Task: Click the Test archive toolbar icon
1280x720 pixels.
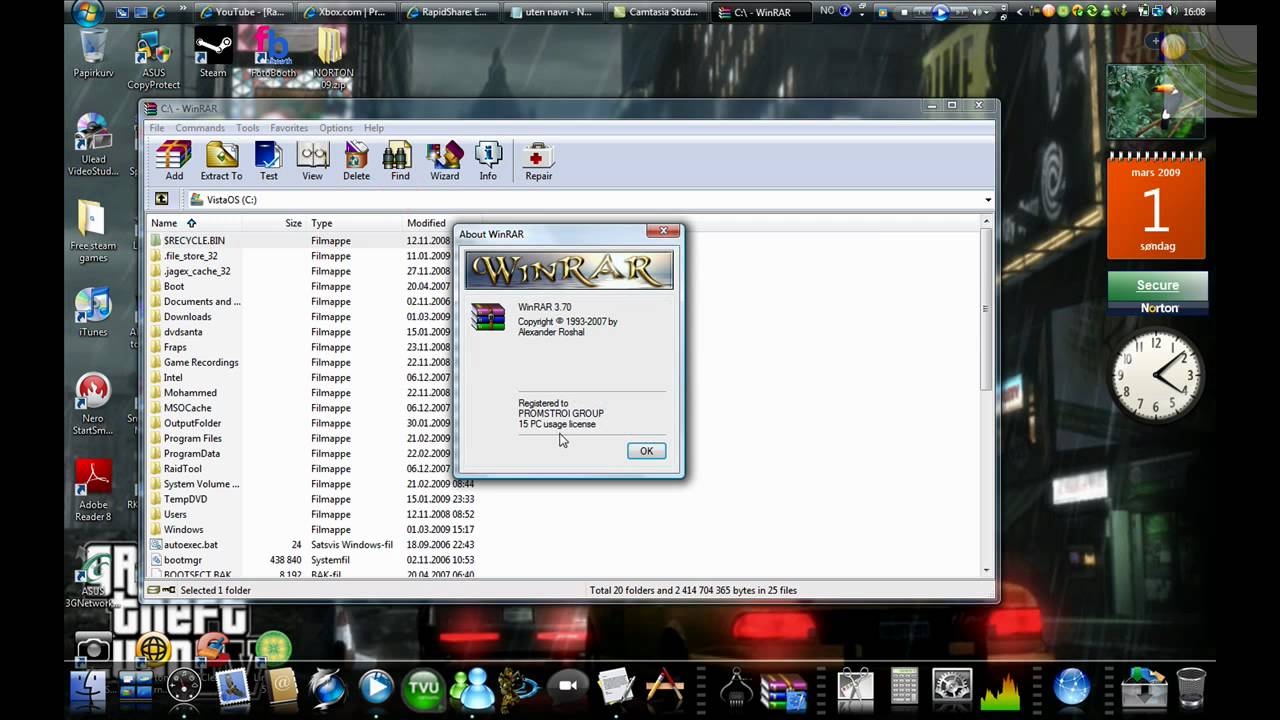Action: click(269, 161)
